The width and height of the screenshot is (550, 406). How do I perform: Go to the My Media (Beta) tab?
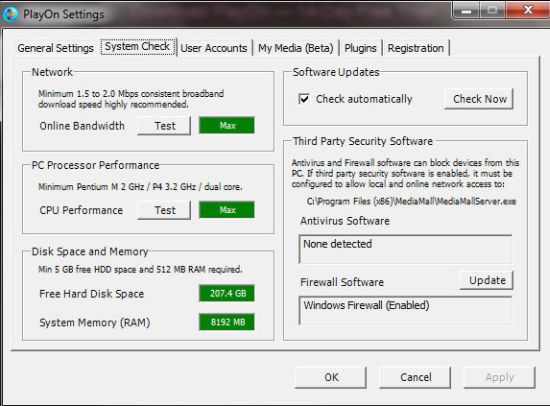tap(296, 48)
